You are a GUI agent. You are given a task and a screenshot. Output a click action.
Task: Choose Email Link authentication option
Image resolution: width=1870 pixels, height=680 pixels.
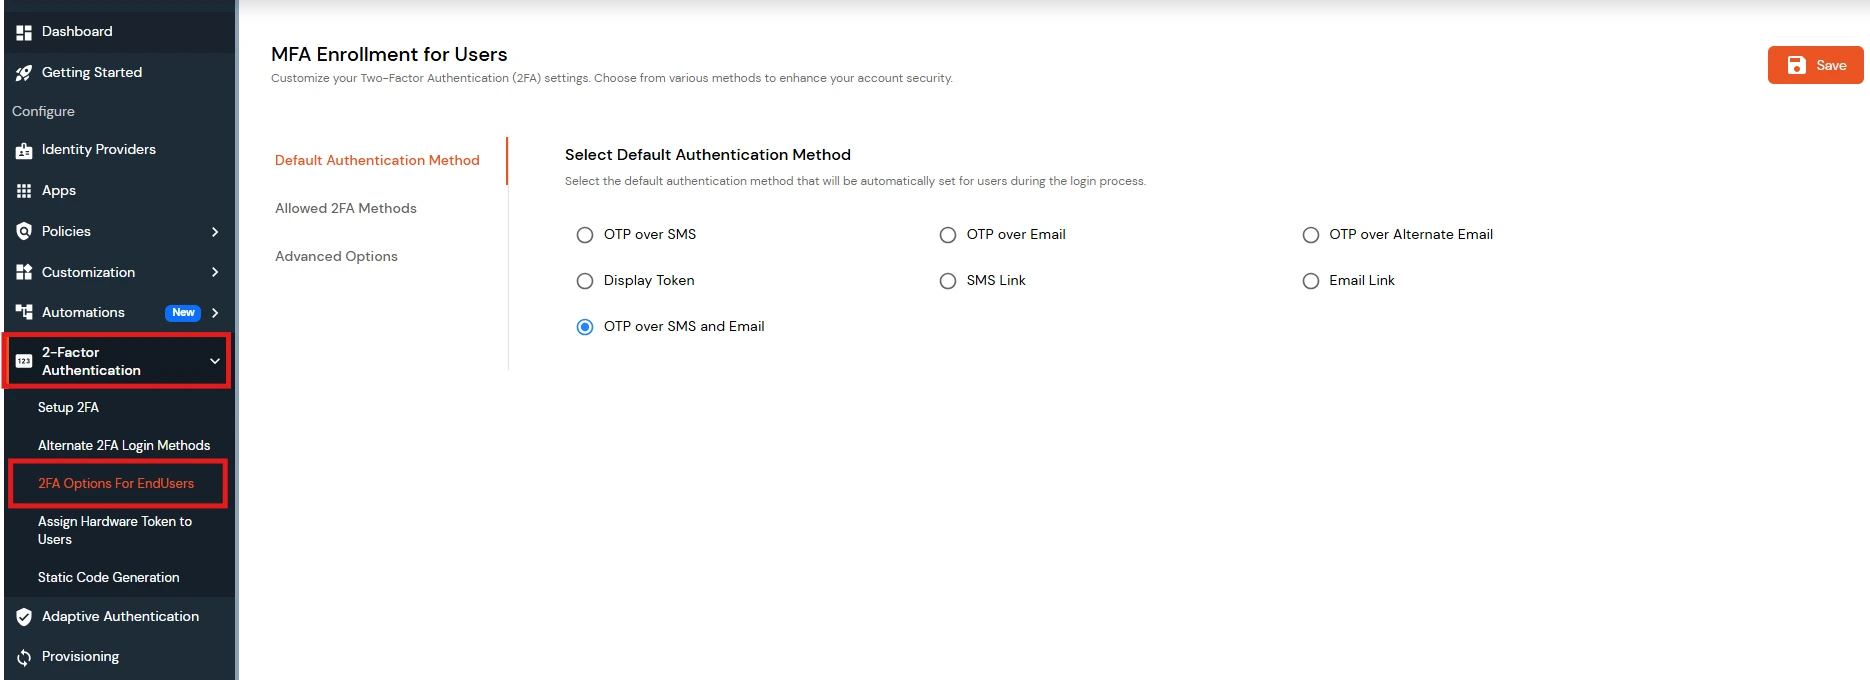(x=1311, y=281)
